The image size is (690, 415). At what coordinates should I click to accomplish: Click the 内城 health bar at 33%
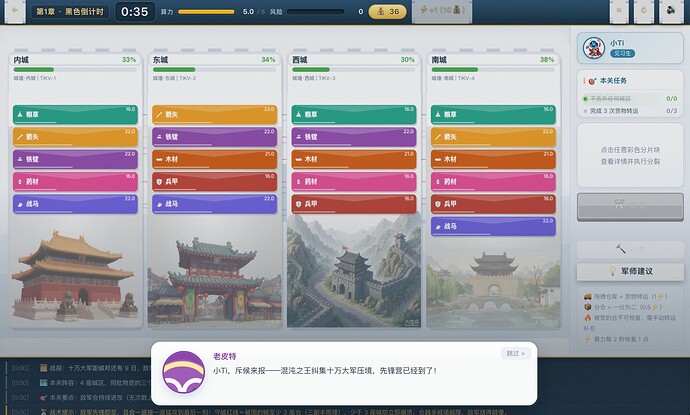click(75, 70)
